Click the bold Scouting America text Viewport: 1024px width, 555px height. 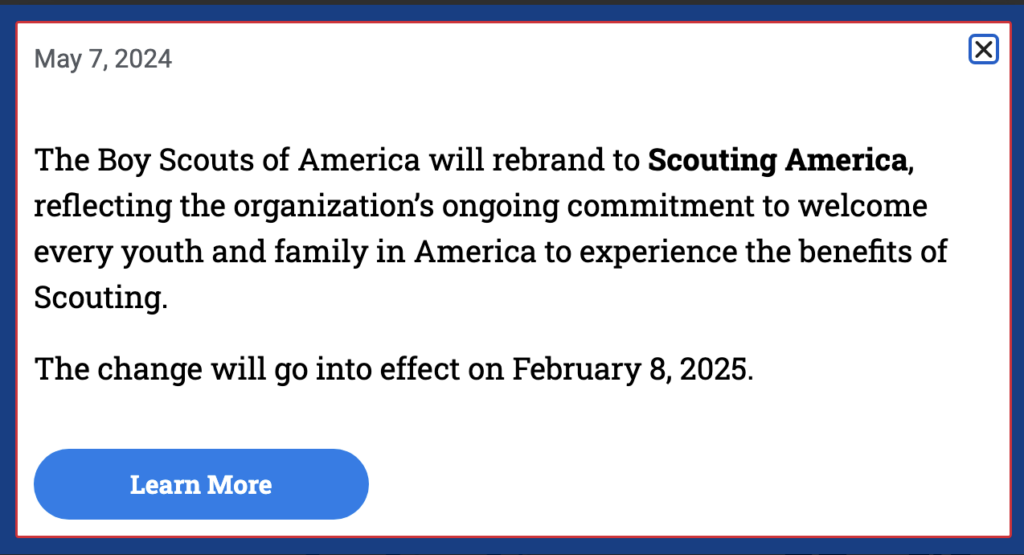778,160
